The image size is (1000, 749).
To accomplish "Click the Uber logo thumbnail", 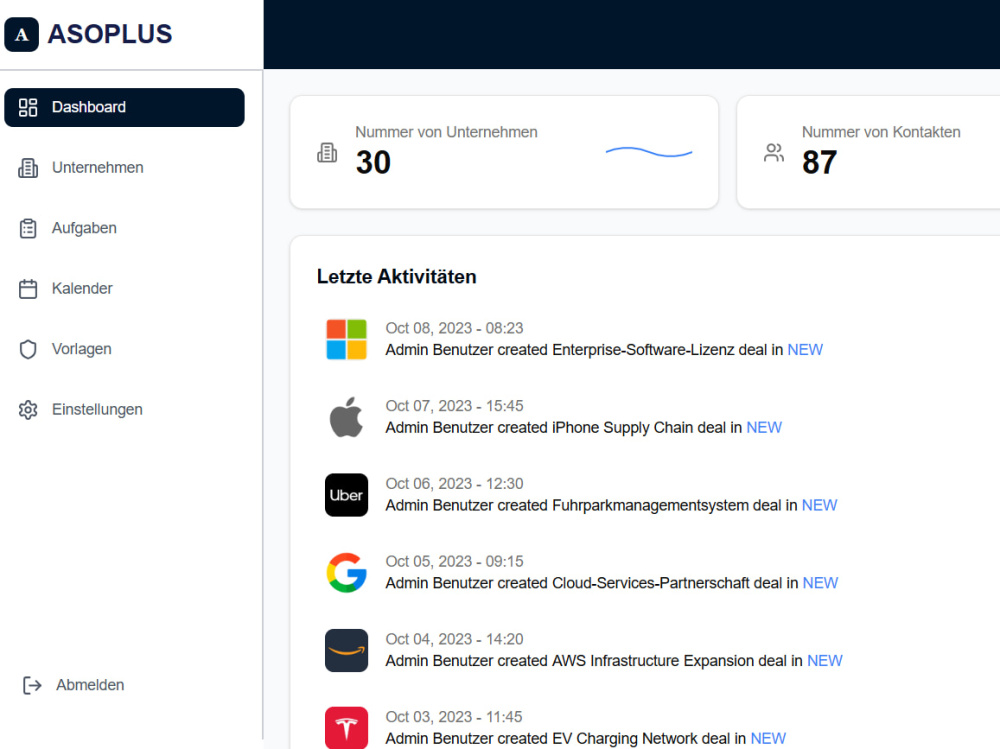I will [346, 495].
